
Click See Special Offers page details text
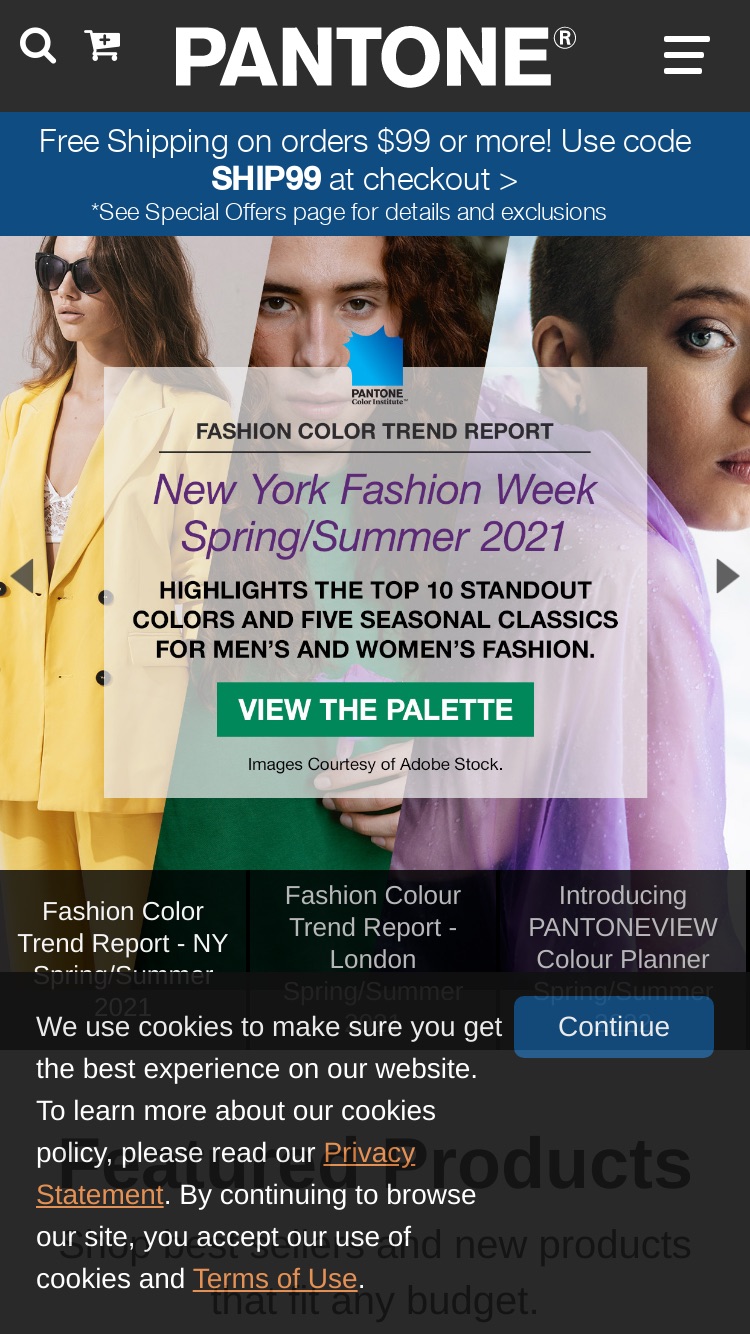tap(349, 212)
